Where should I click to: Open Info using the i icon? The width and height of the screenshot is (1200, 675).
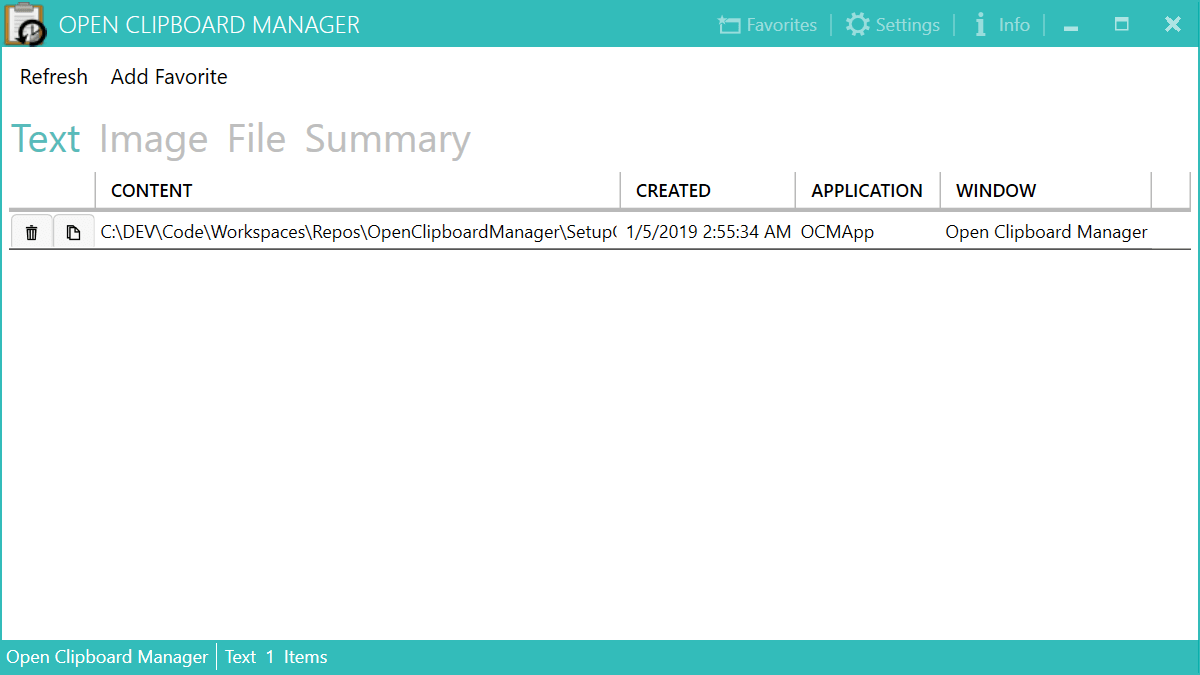(1001, 24)
